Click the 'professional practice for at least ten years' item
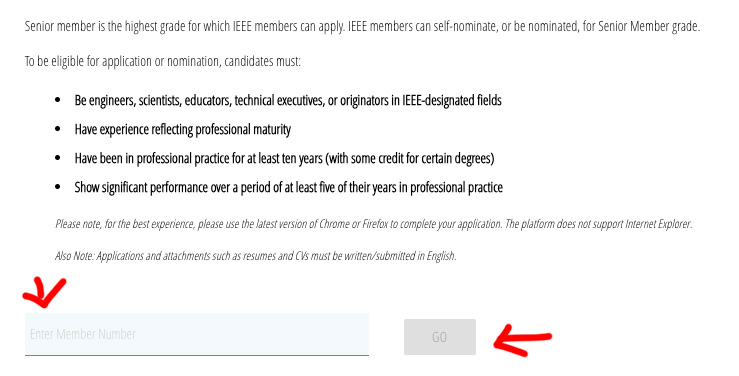The width and height of the screenshot is (739, 376). click(285, 158)
